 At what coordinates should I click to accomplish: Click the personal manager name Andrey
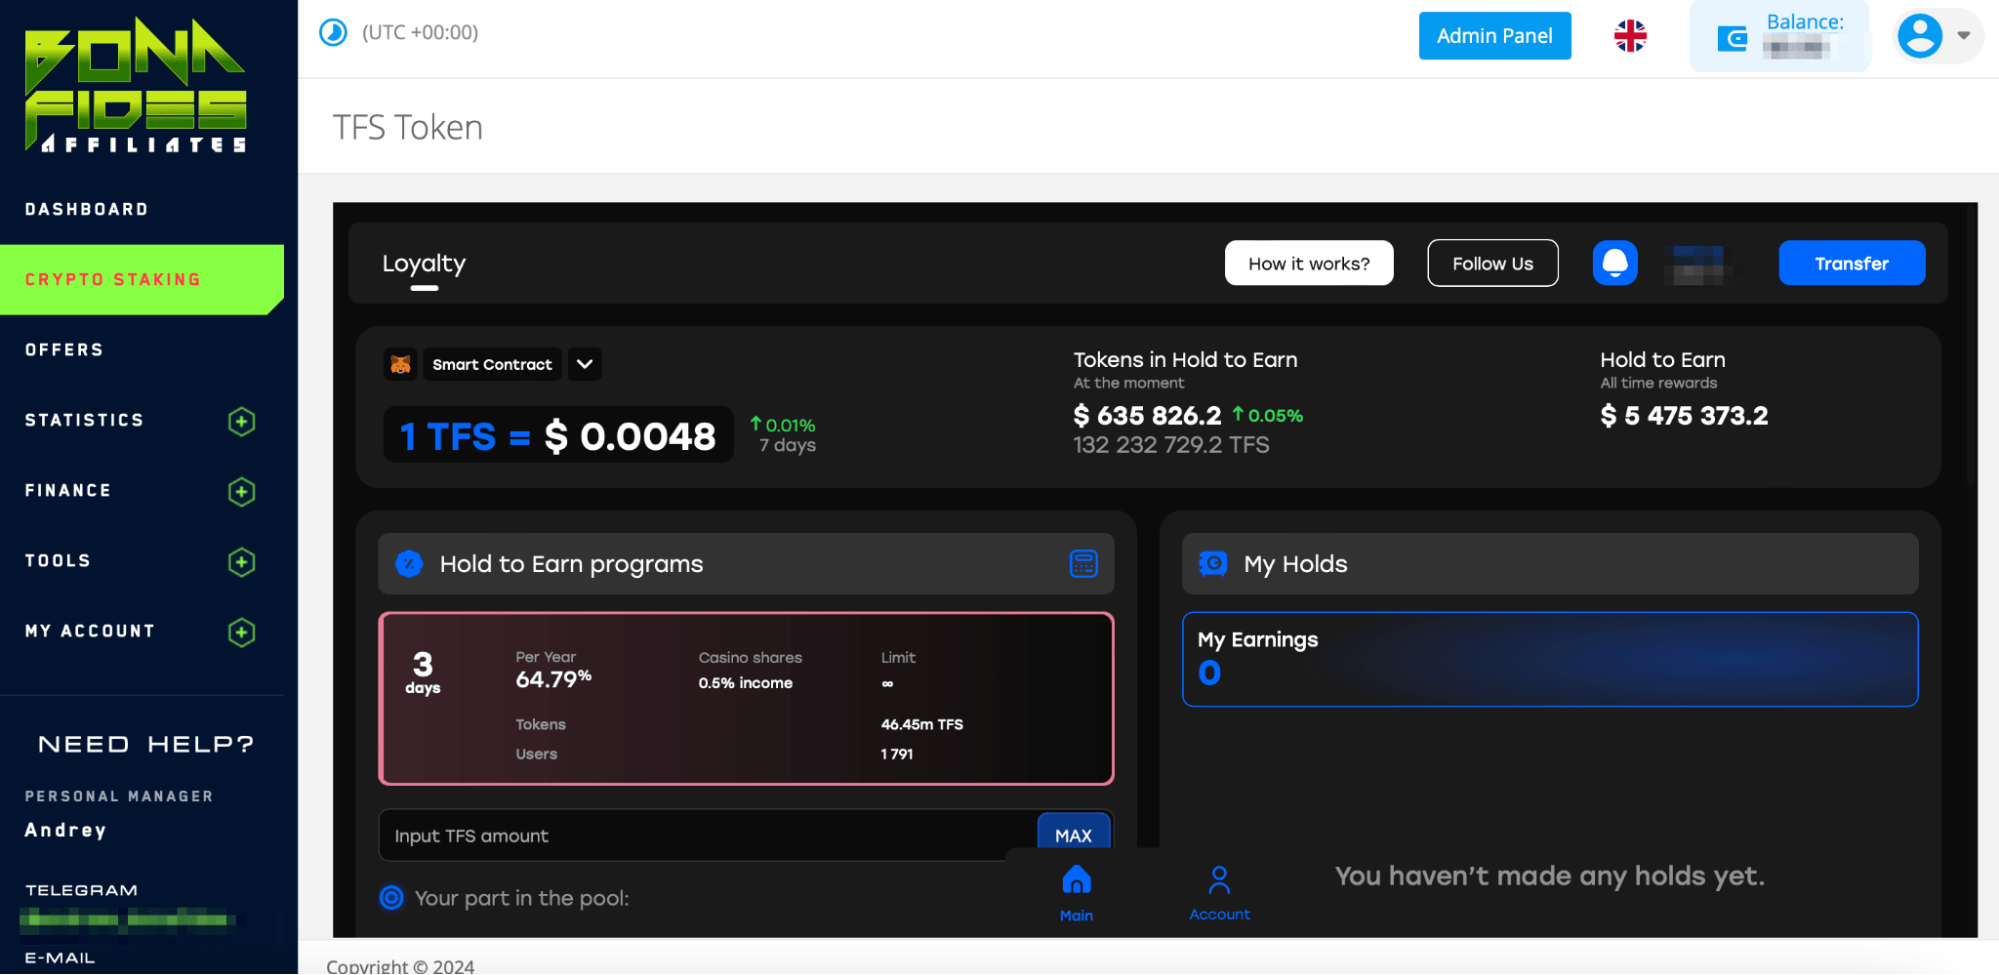pos(66,830)
